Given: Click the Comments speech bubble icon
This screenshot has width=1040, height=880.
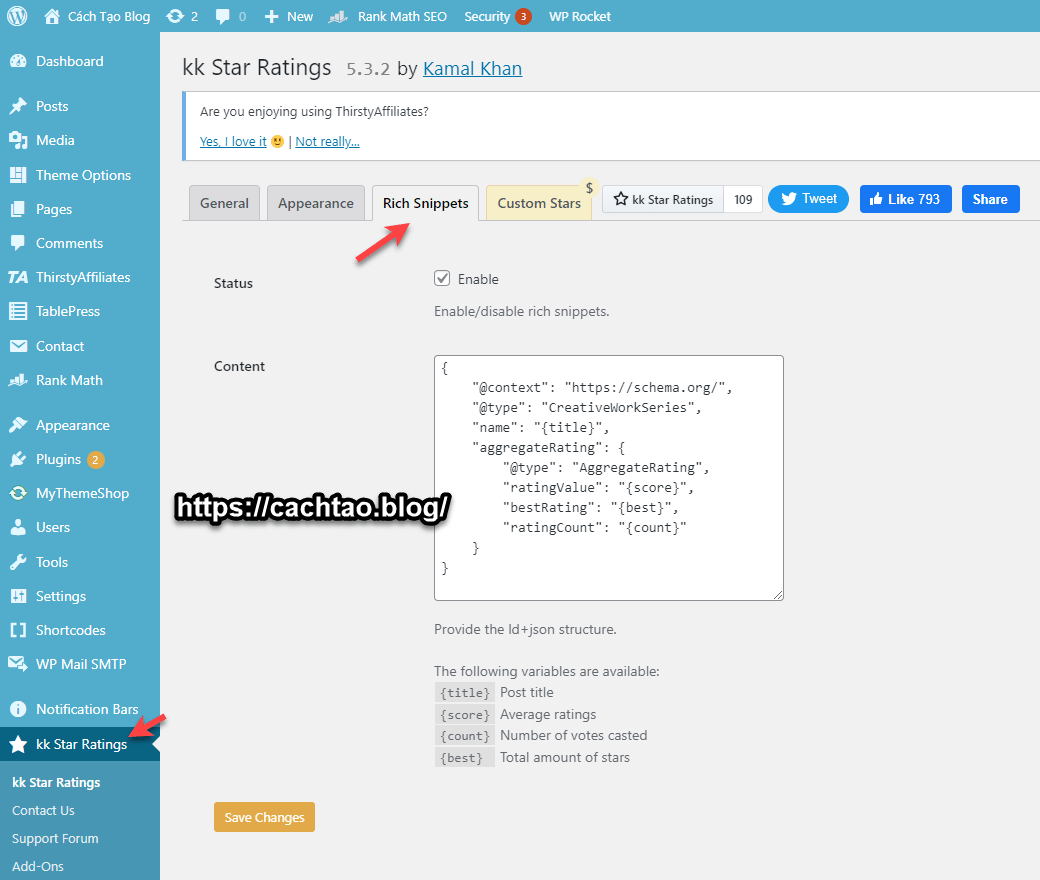Looking at the screenshot, I should [x=18, y=243].
